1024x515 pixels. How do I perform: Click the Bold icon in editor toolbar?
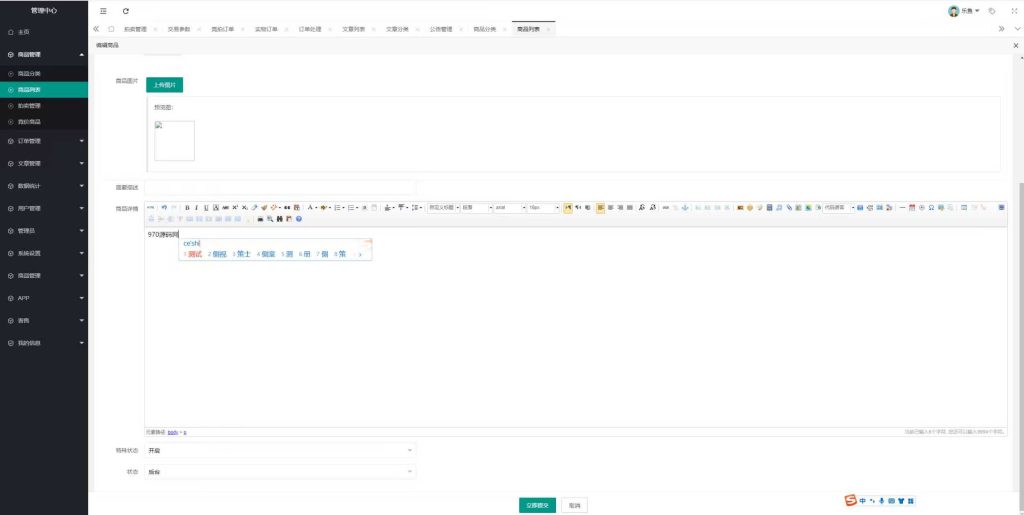(x=186, y=207)
